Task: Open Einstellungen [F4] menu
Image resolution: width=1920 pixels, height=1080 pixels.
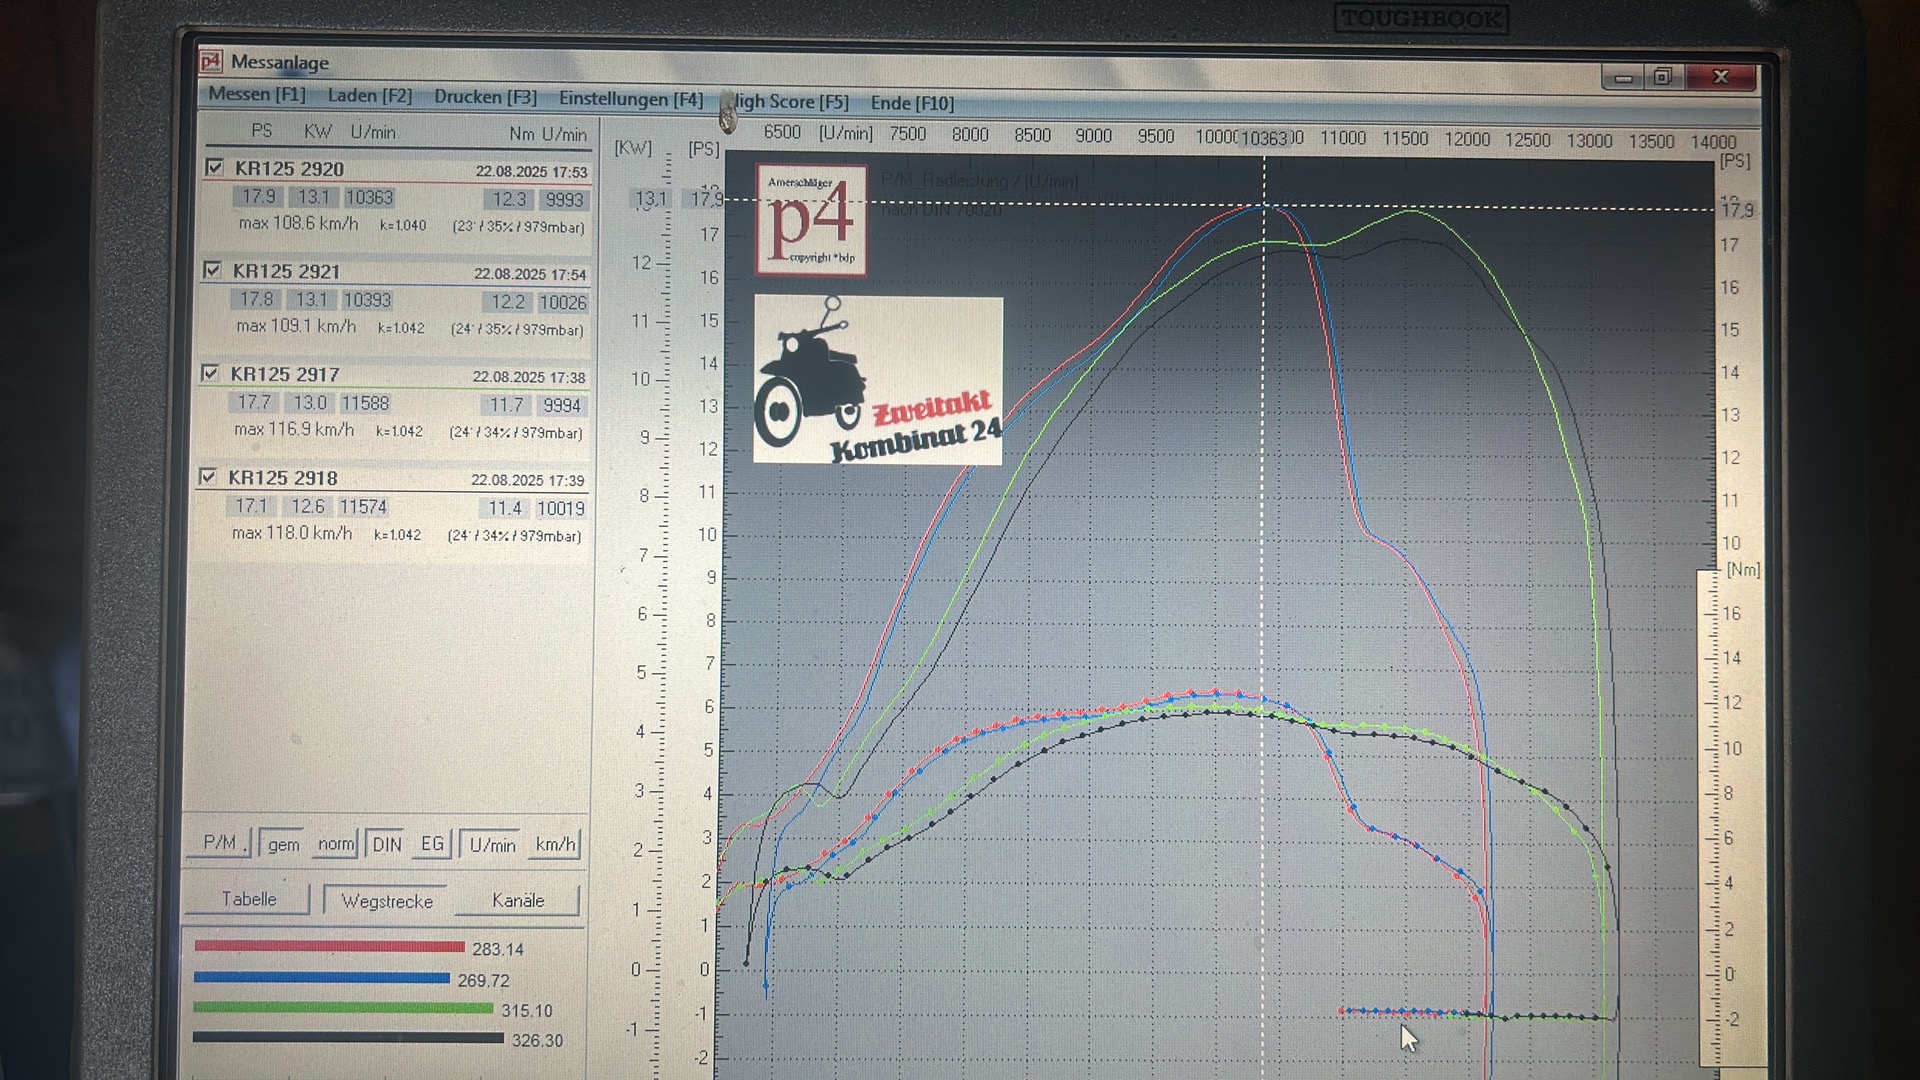Action: pyautogui.click(x=630, y=99)
